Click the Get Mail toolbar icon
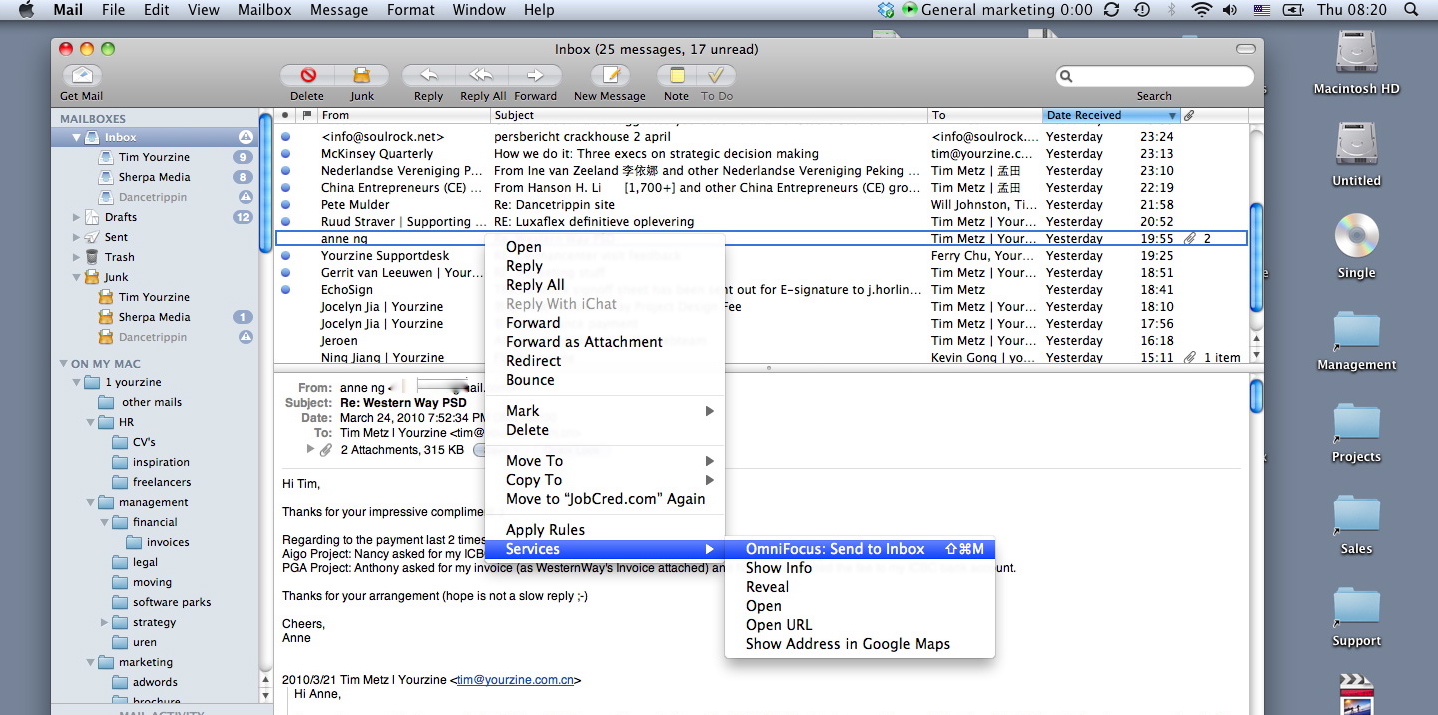Screen dimensions: 1438x715 point(82,76)
